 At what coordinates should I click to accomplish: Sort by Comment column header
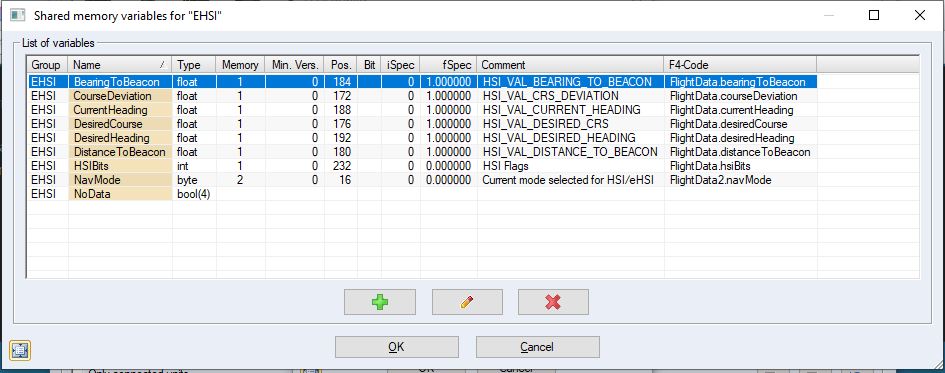coord(570,64)
